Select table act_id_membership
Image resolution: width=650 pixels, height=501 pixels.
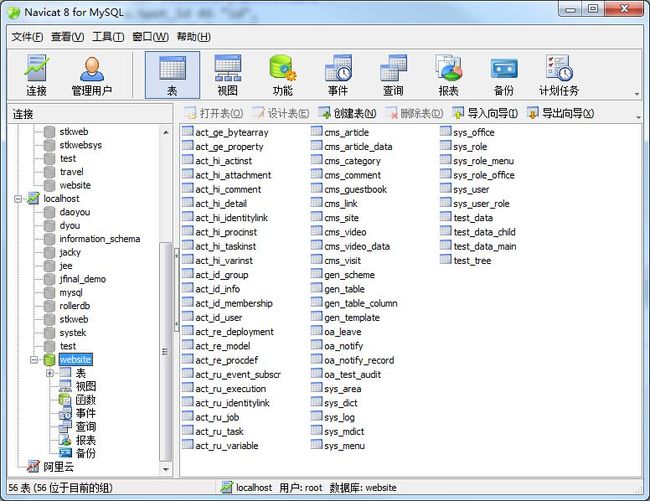point(234,303)
